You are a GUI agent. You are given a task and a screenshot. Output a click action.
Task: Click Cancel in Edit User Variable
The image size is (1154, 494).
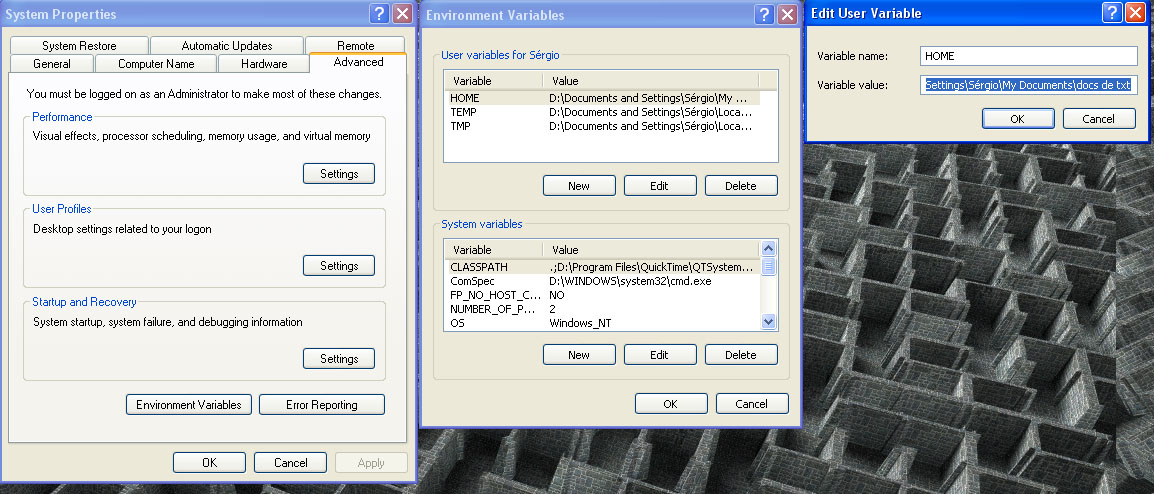(x=1099, y=119)
